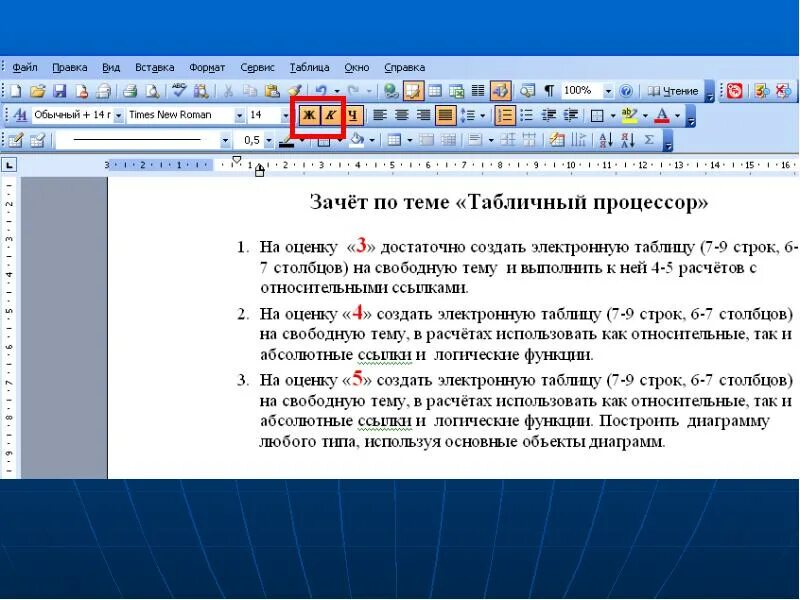Print the document via printer icon
This screenshot has height=600, width=800.
[130, 91]
